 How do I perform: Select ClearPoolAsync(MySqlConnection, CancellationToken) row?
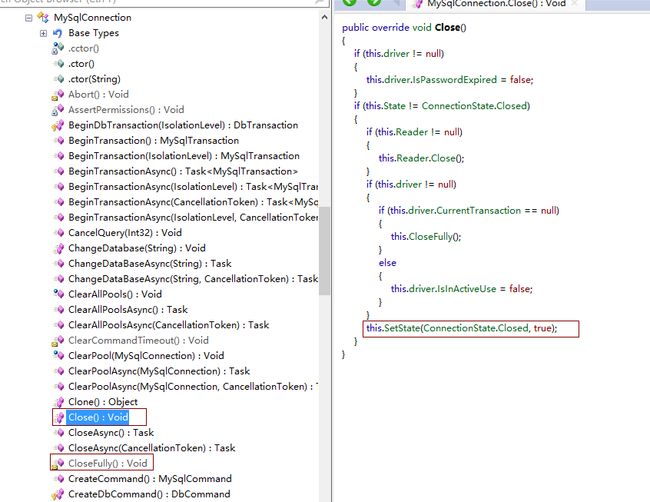(193, 387)
